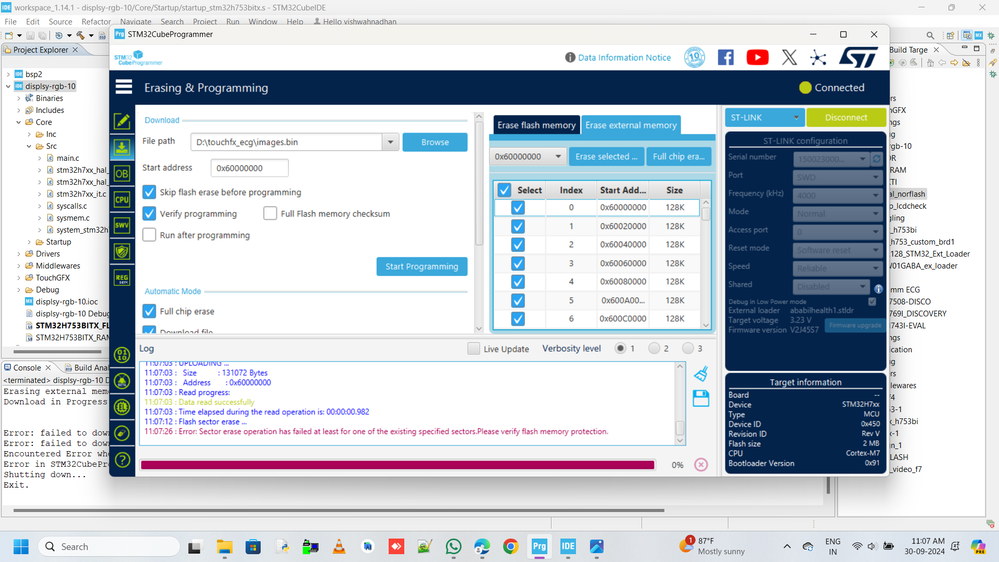
Task: Open the REG registers icon
Action: click(122, 278)
